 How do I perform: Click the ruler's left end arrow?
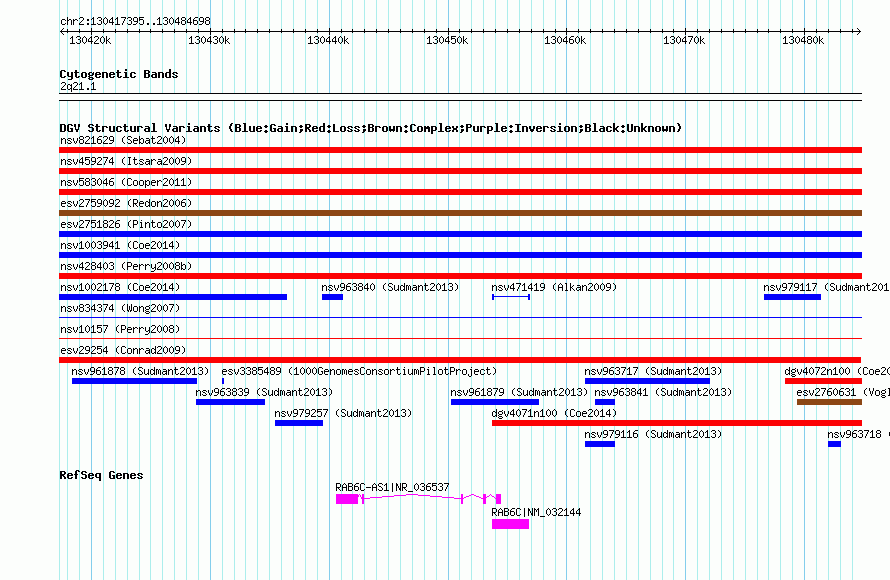(62, 31)
